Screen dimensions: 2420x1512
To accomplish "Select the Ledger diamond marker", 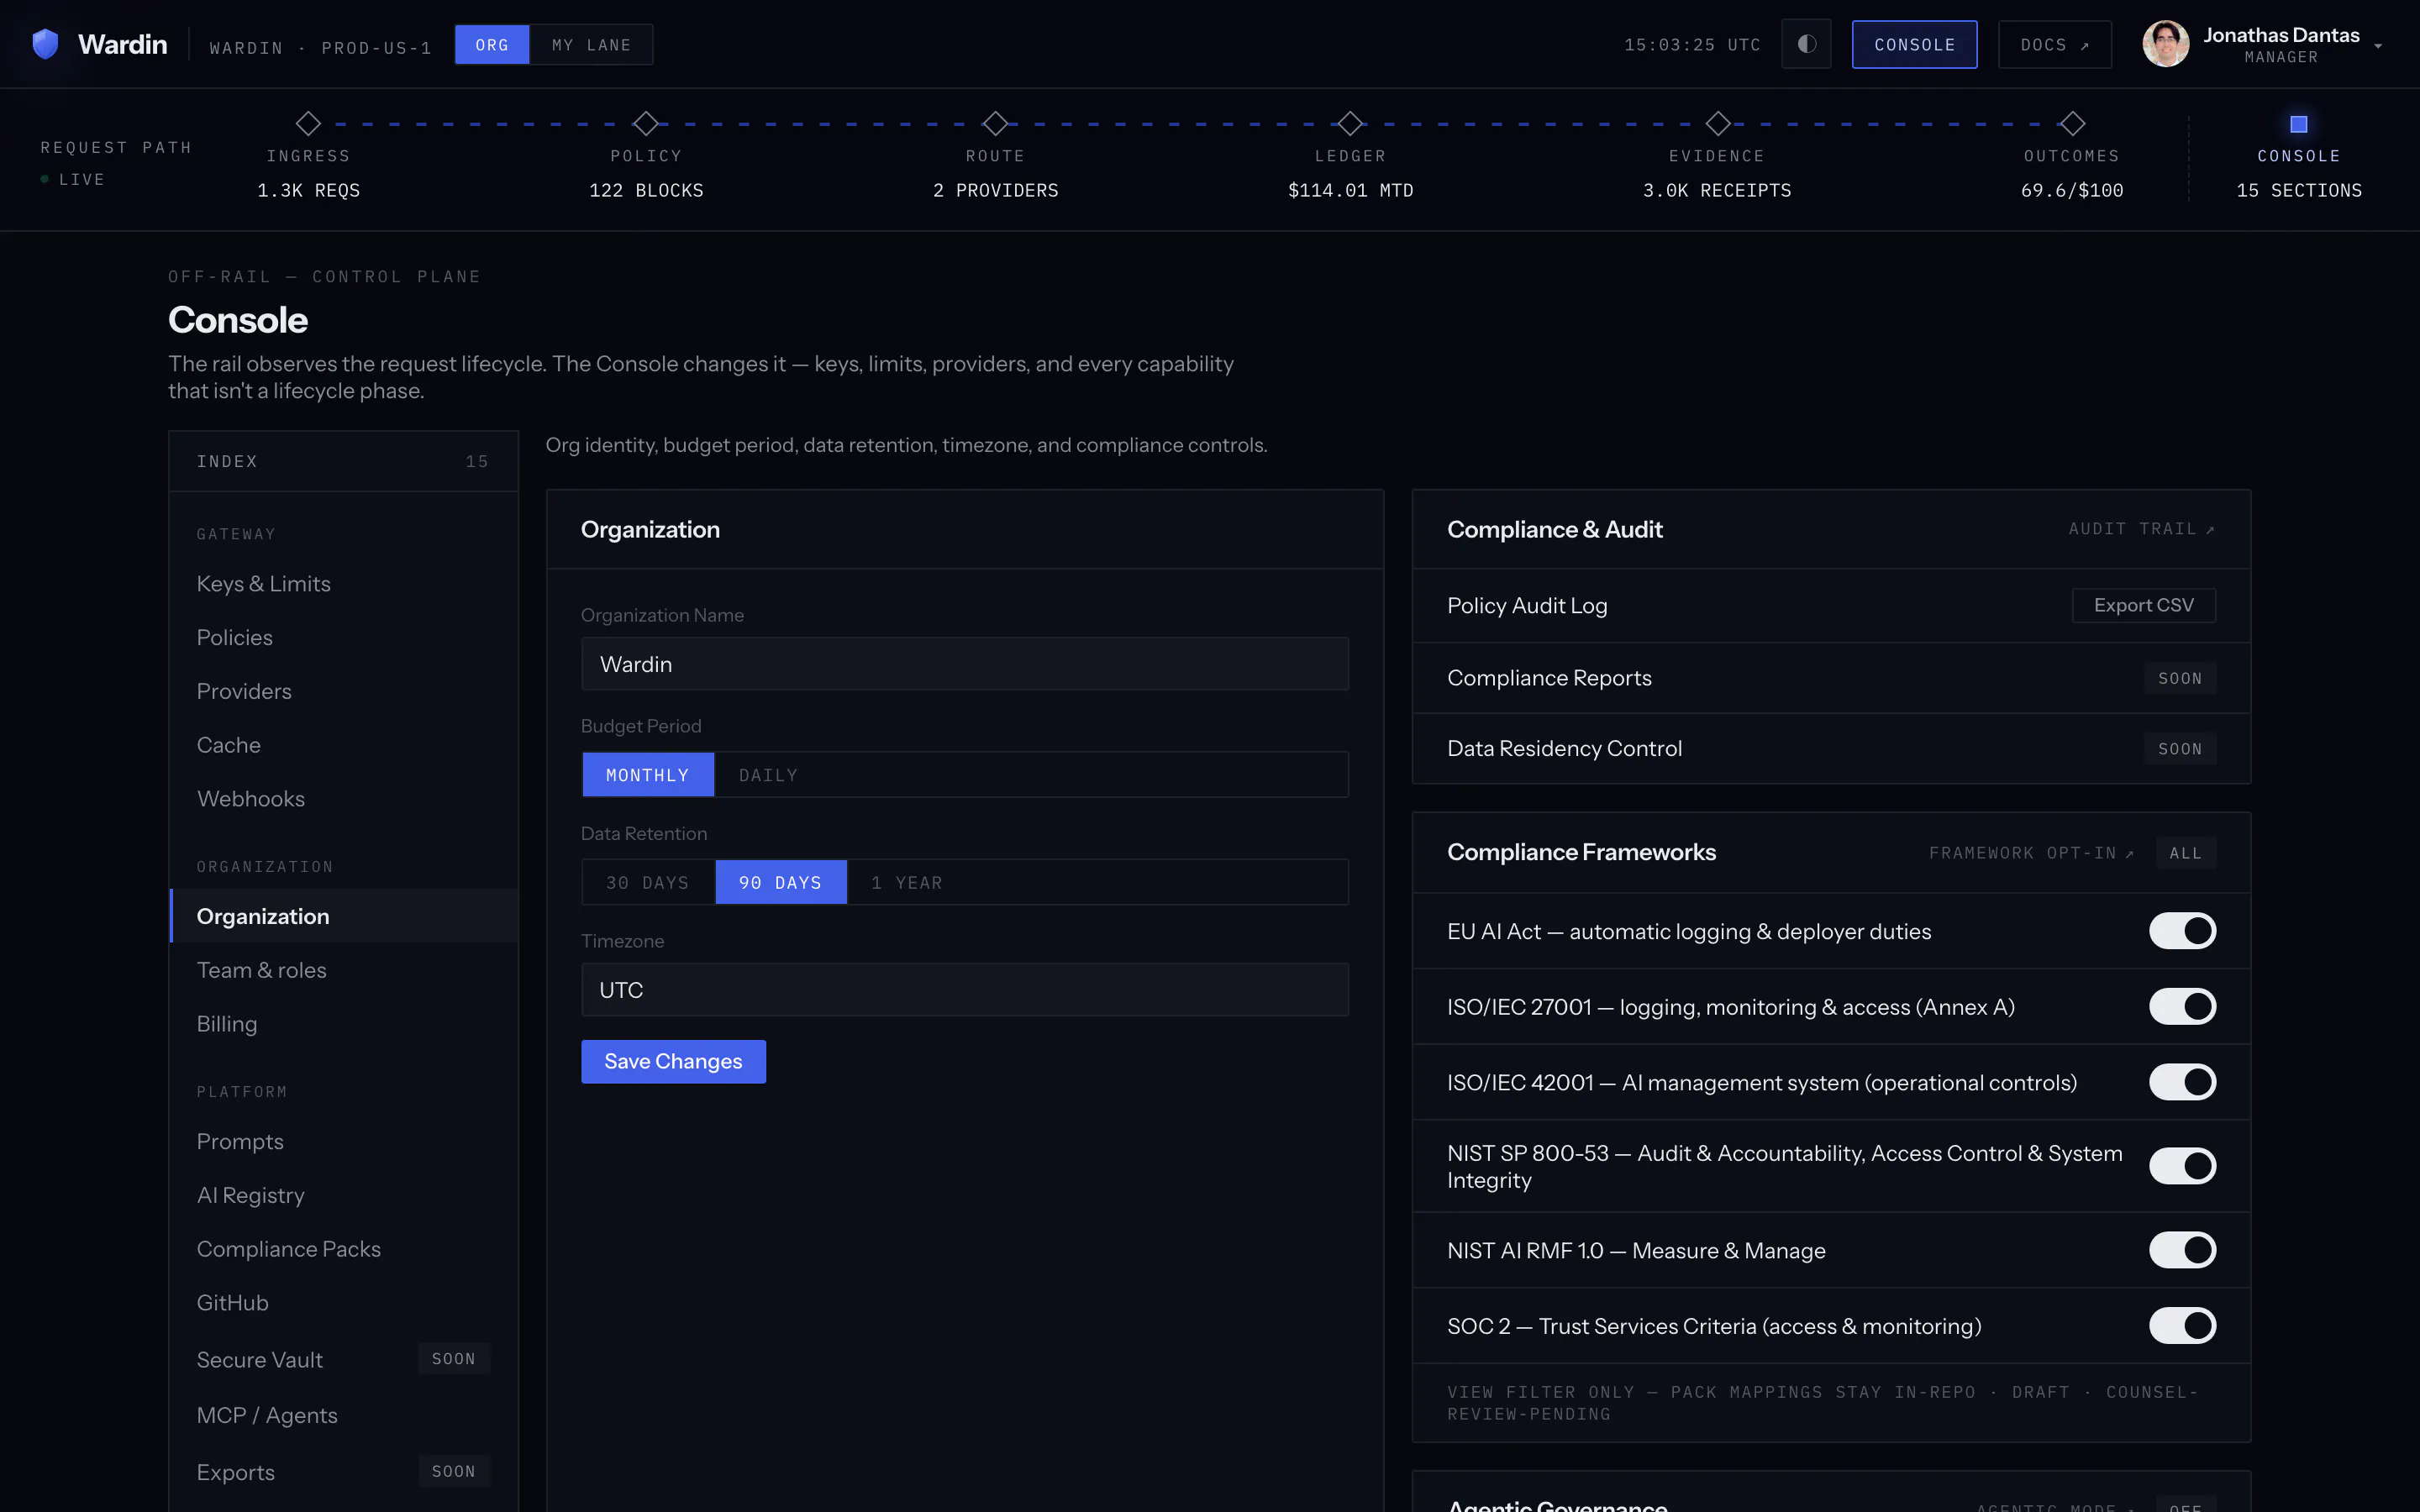I will [x=1350, y=123].
